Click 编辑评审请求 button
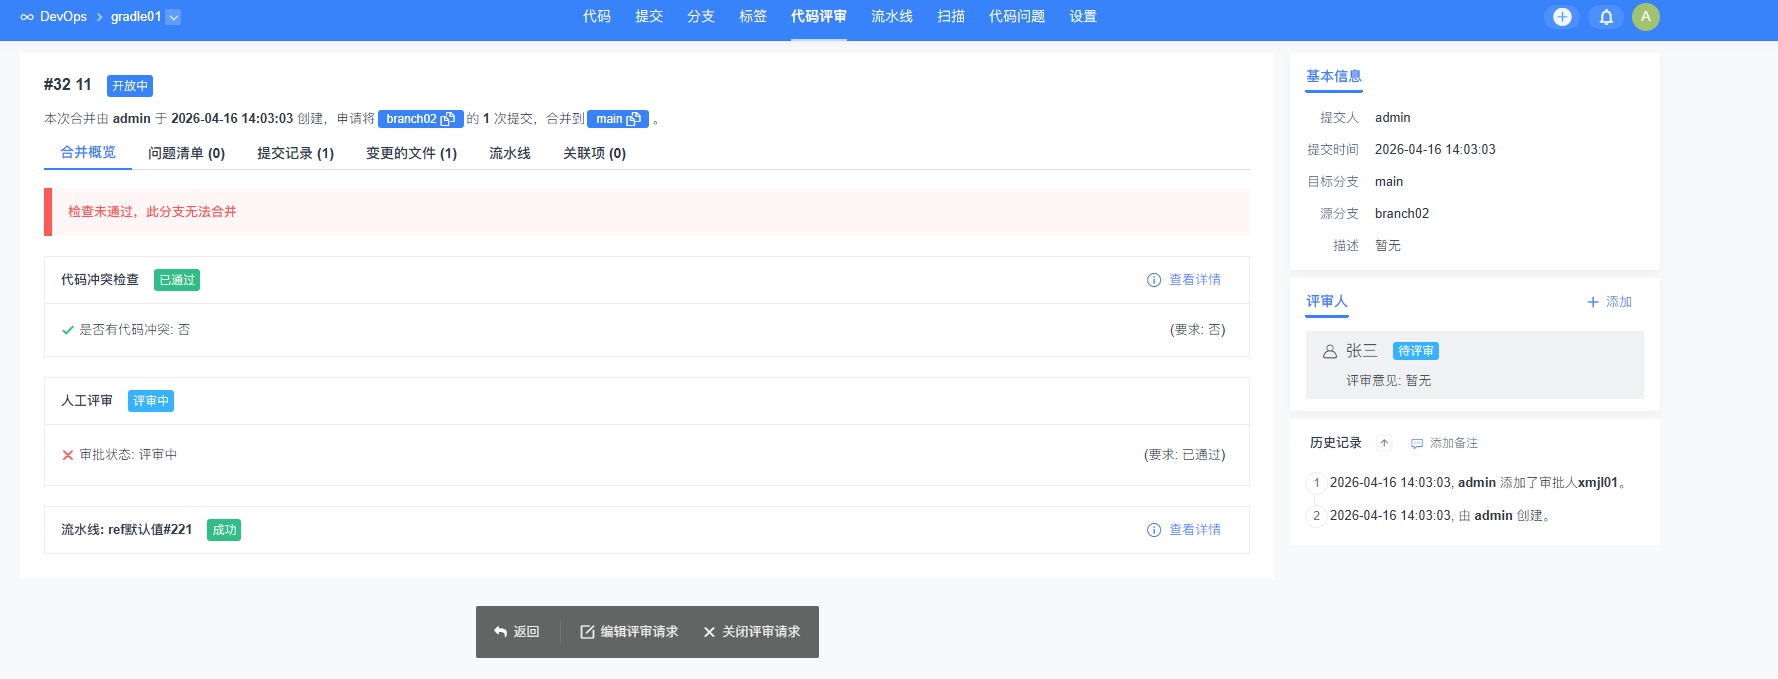 [x=629, y=632]
